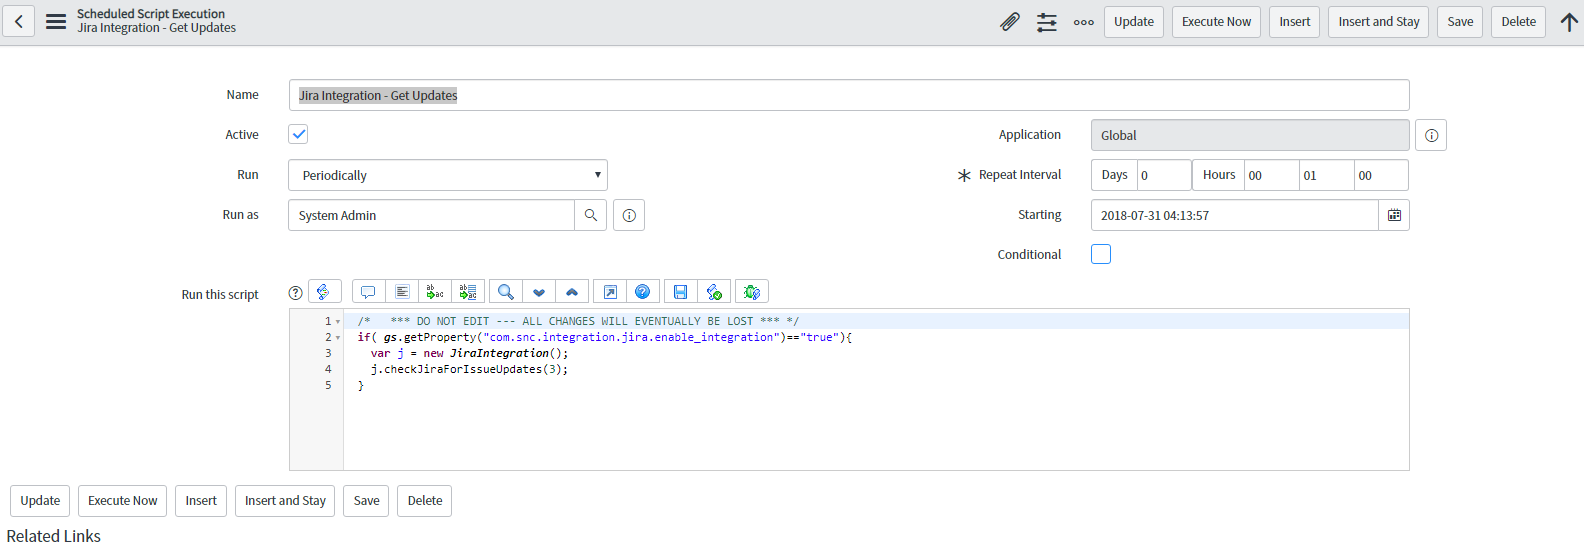
Task: Click the Application field showing Global
Action: [1250, 135]
